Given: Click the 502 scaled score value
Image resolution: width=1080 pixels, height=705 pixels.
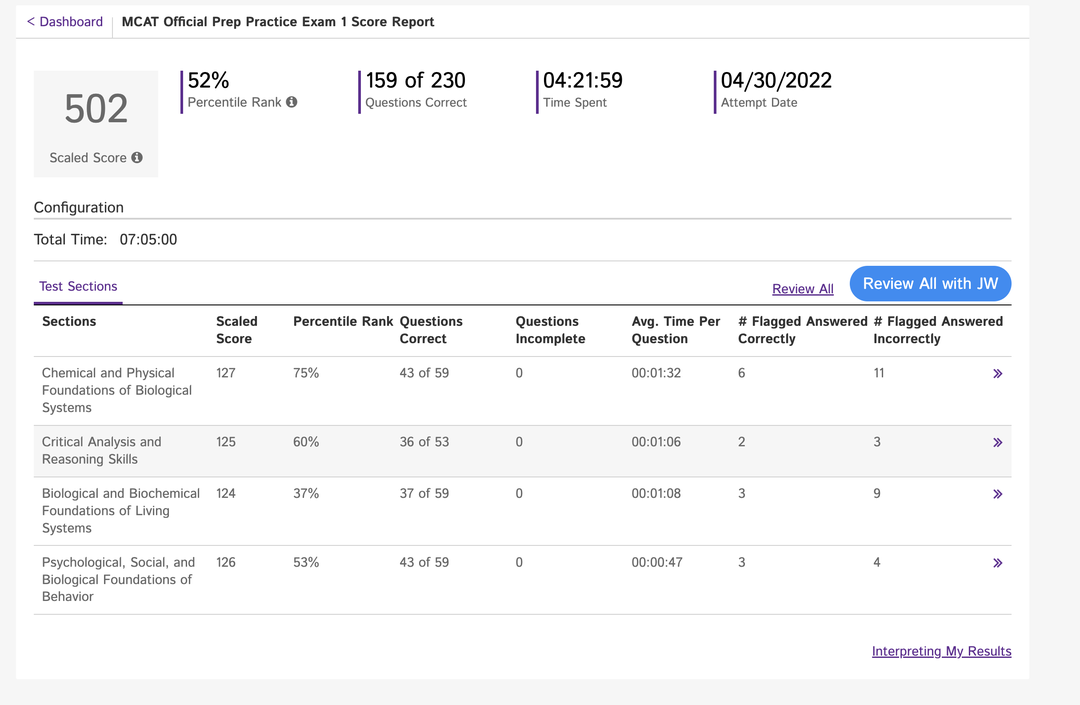Looking at the screenshot, I should [x=96, y=109].
